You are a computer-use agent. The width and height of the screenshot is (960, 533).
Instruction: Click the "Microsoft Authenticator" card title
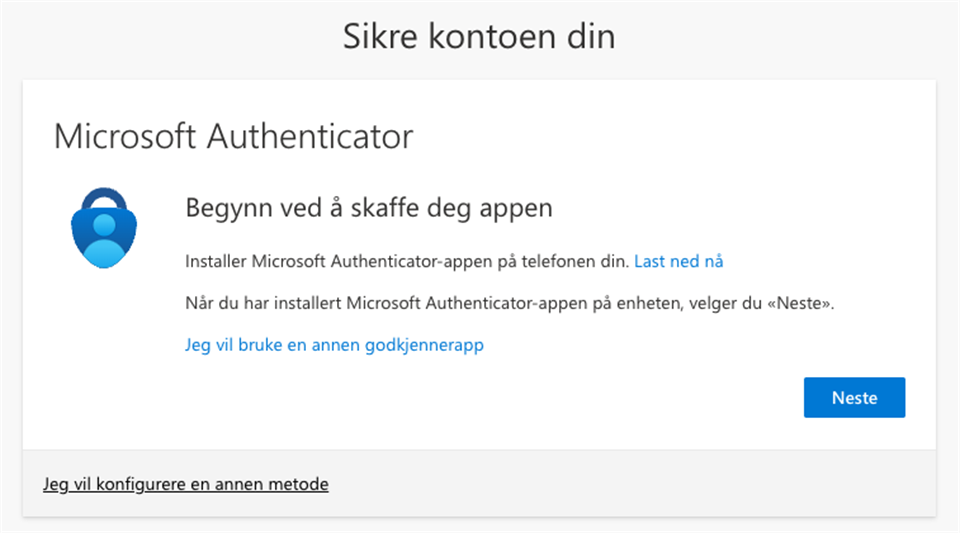(233, 136)
